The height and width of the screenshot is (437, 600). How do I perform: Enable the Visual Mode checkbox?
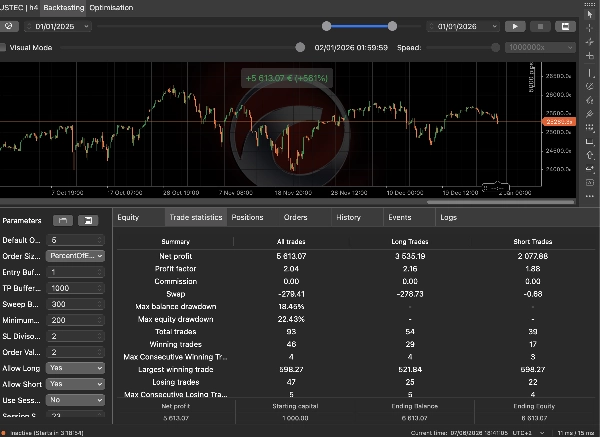point(3,47)
